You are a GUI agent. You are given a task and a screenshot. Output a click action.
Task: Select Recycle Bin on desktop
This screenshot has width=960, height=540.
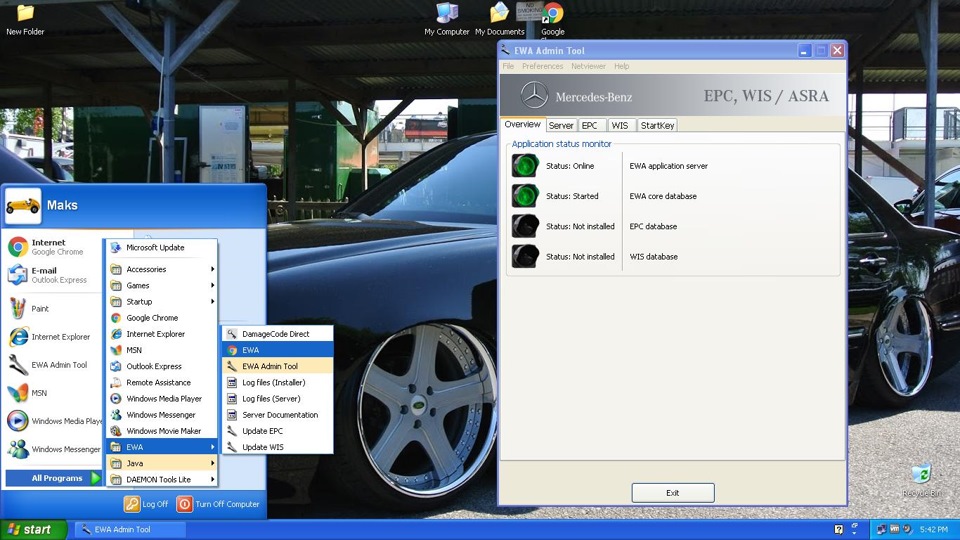point(921,481)
